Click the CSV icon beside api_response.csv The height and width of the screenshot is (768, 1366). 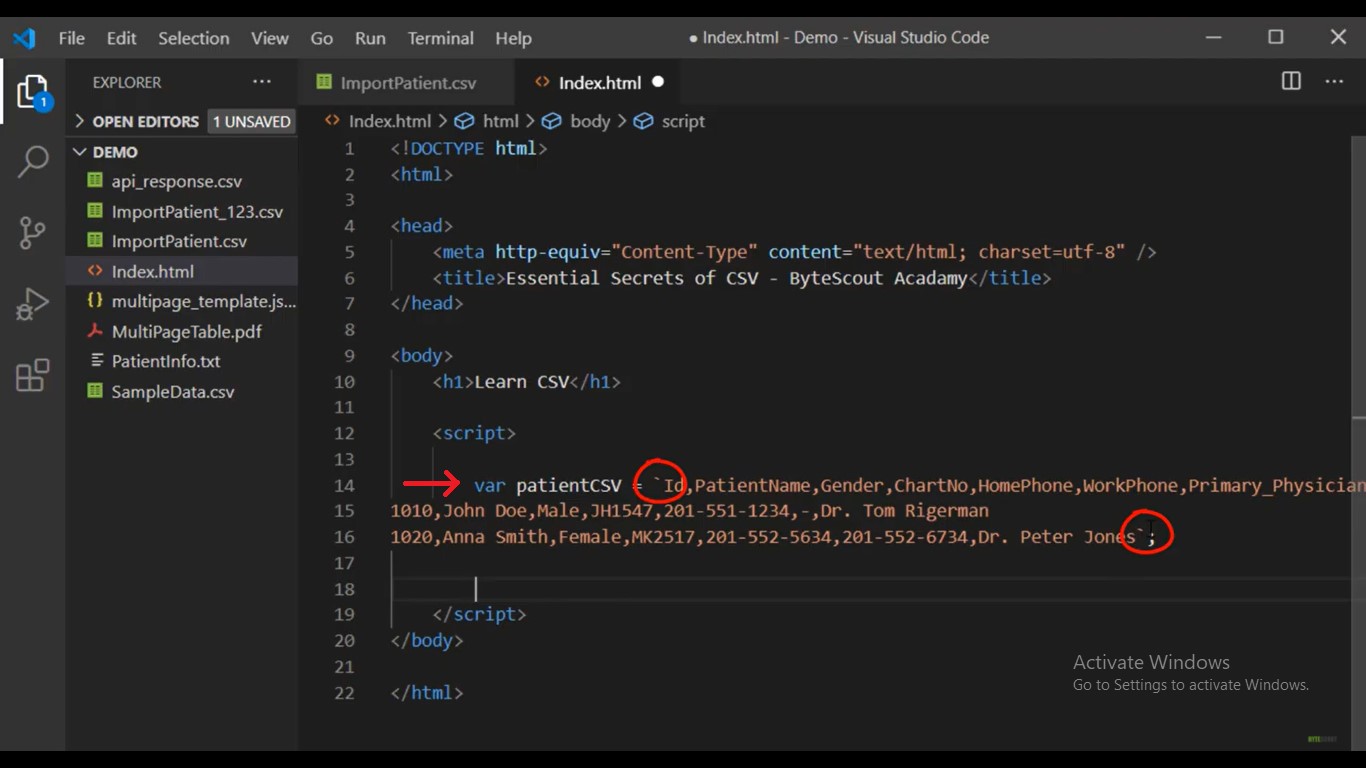coord(95,181)
